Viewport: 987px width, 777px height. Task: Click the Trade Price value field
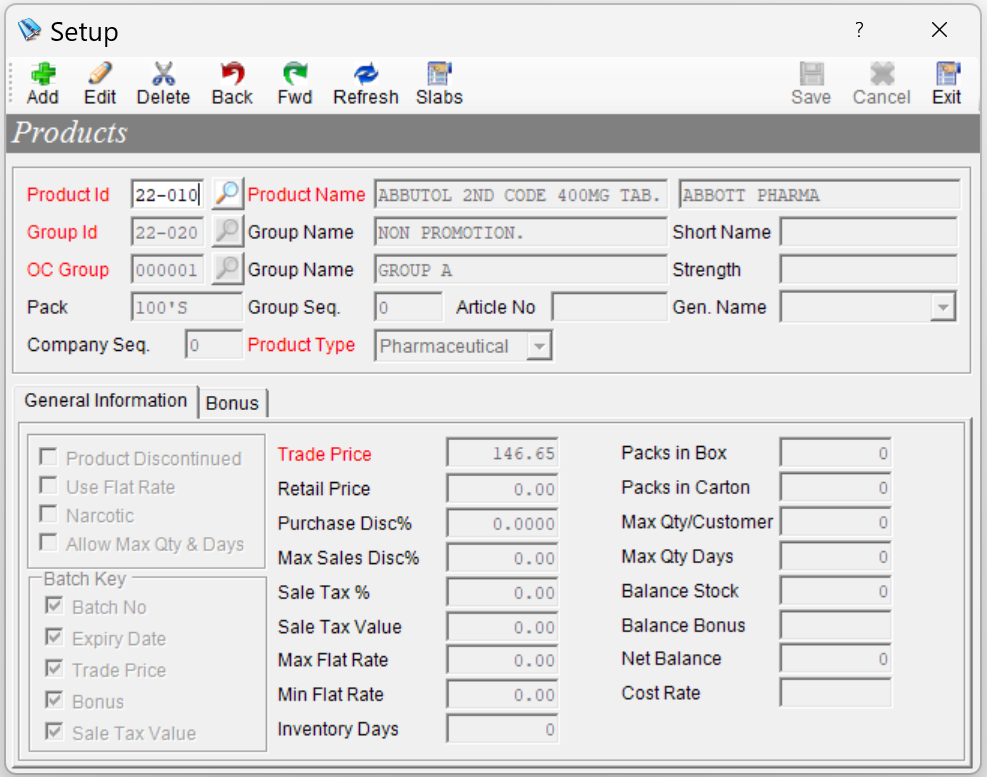click(502, 453)
